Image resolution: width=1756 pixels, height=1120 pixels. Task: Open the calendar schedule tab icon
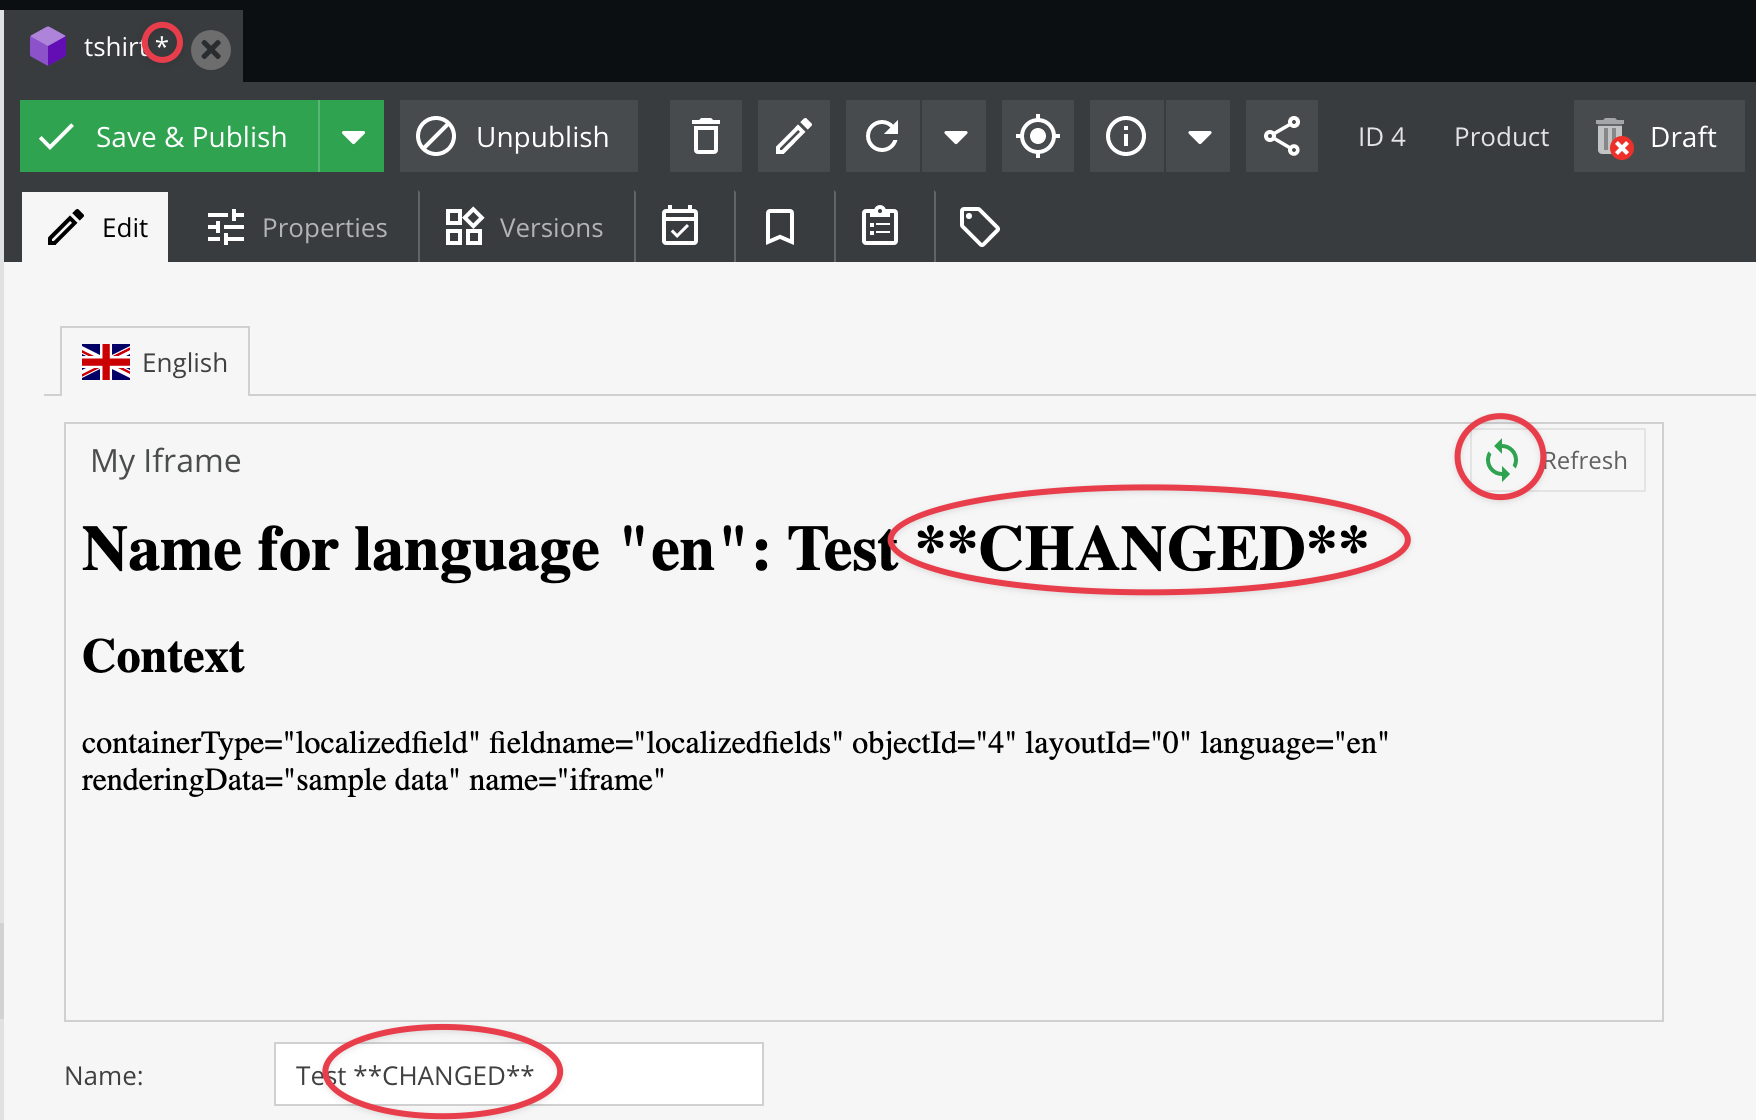680,227
